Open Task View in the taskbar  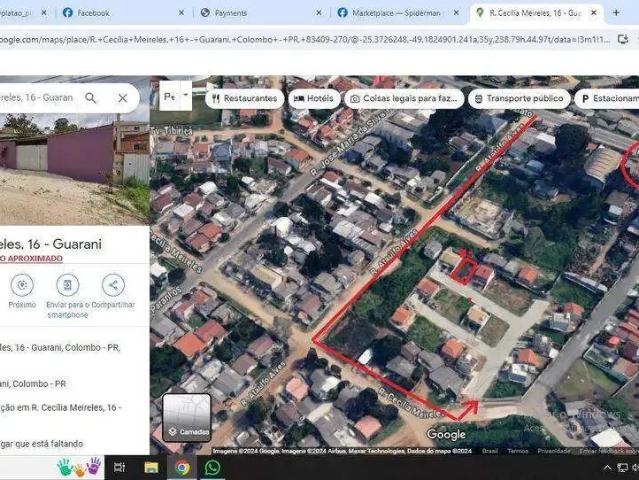[x=119, y=467]
